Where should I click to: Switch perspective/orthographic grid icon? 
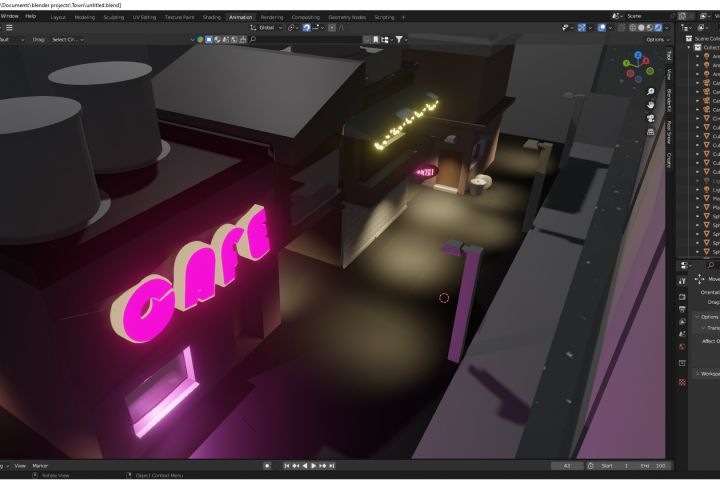(x=651, y=132)
